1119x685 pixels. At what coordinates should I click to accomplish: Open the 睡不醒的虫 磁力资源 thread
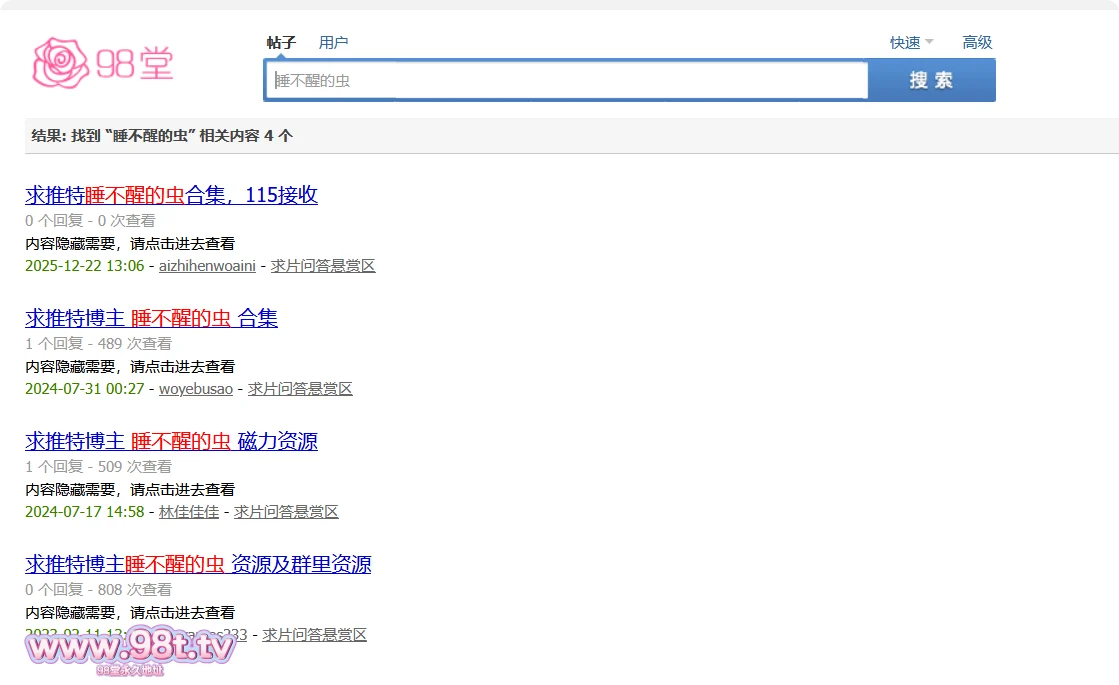tap(171, 441)
